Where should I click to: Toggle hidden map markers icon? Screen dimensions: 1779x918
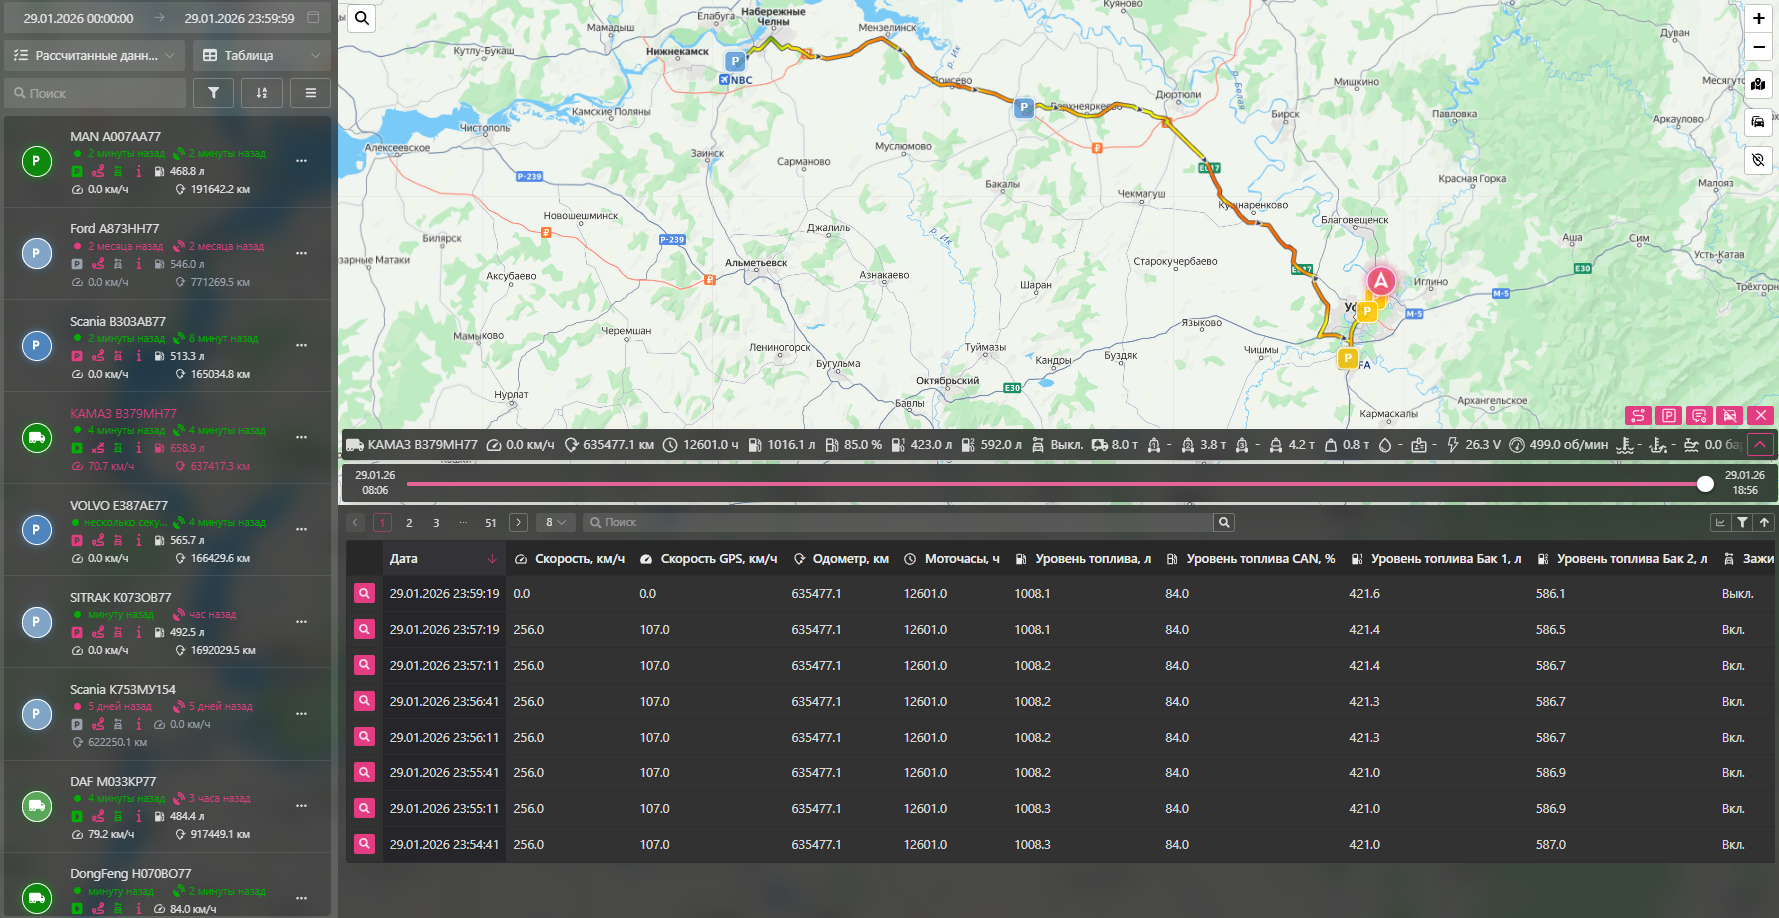pyautogui.click(x=1758, y=160)
